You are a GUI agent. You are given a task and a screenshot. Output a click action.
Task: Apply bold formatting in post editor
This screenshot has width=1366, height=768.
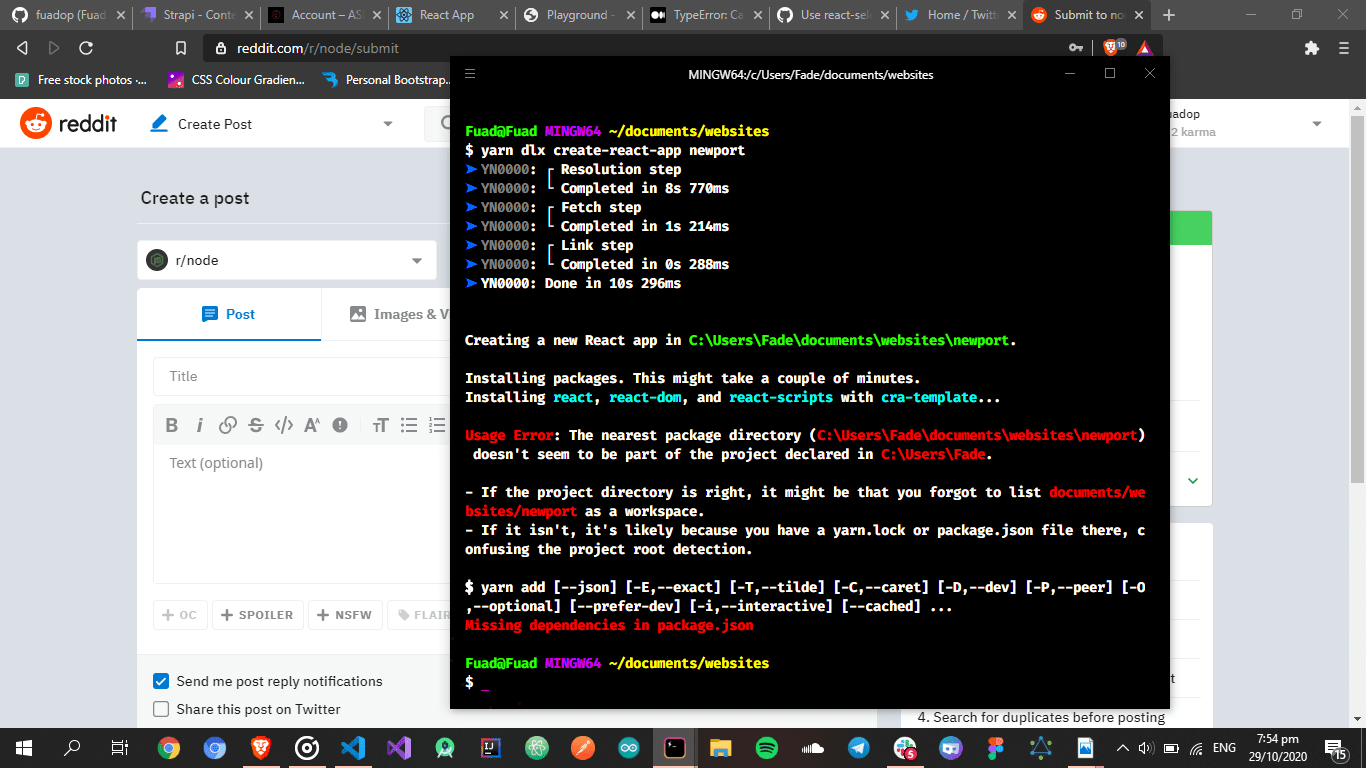(172, 425)
